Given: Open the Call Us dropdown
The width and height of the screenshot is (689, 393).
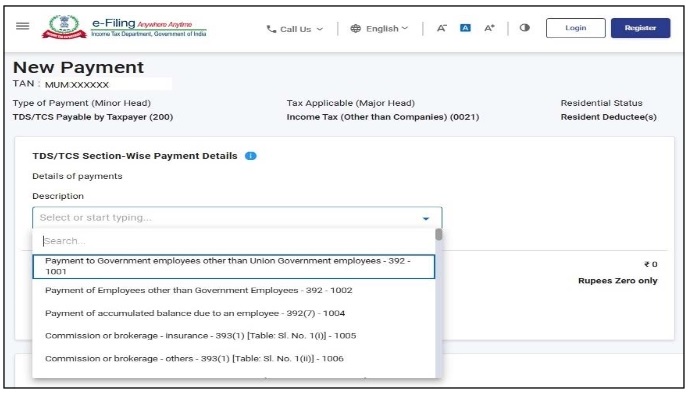Looking at the screenshot, I should (295, 29).
